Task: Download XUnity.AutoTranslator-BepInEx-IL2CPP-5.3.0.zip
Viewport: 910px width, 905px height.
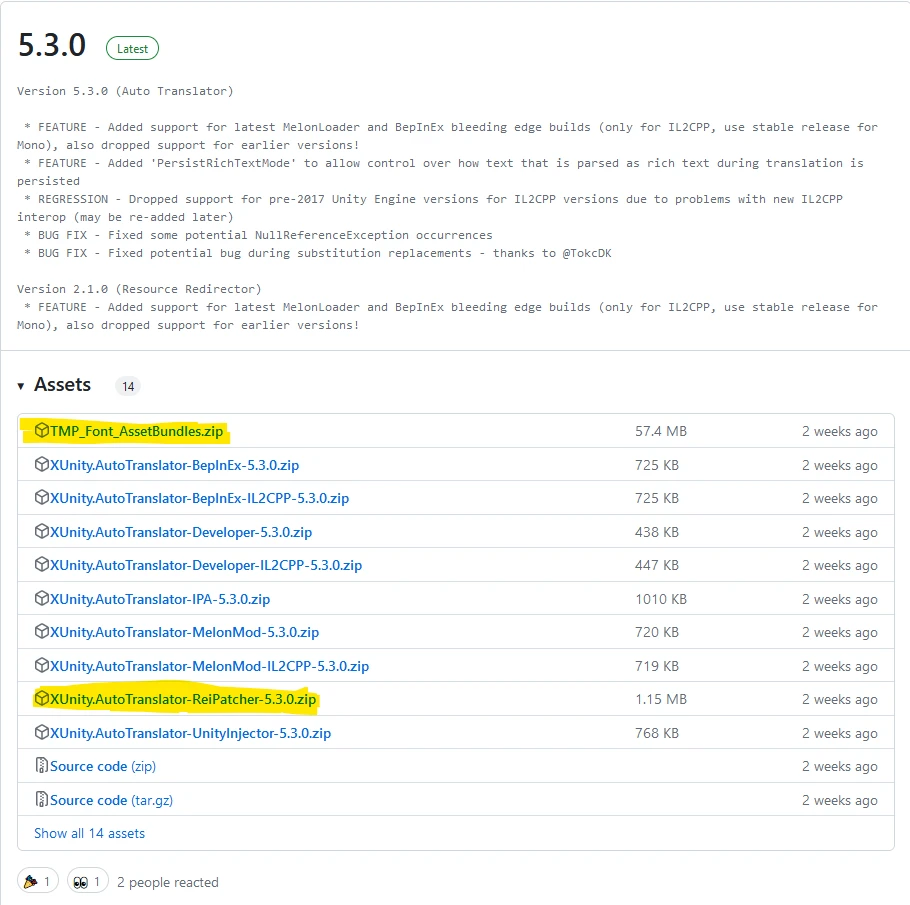Action: point(199,498)
